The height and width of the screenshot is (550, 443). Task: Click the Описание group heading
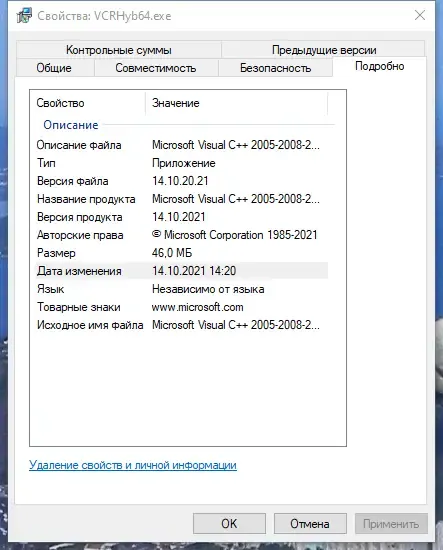coord(71,125)
